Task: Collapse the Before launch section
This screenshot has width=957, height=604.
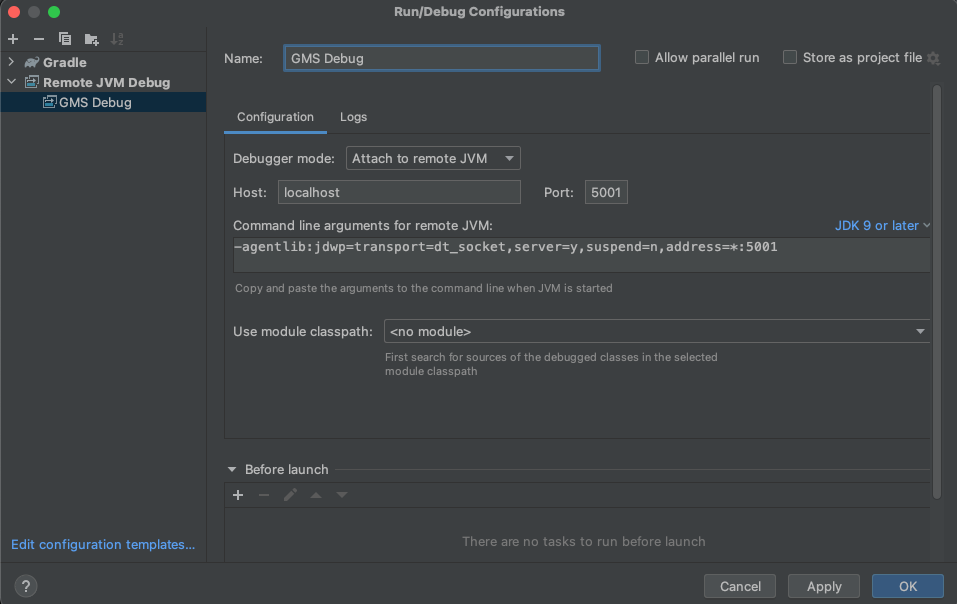Action: [x=232, y=469]
